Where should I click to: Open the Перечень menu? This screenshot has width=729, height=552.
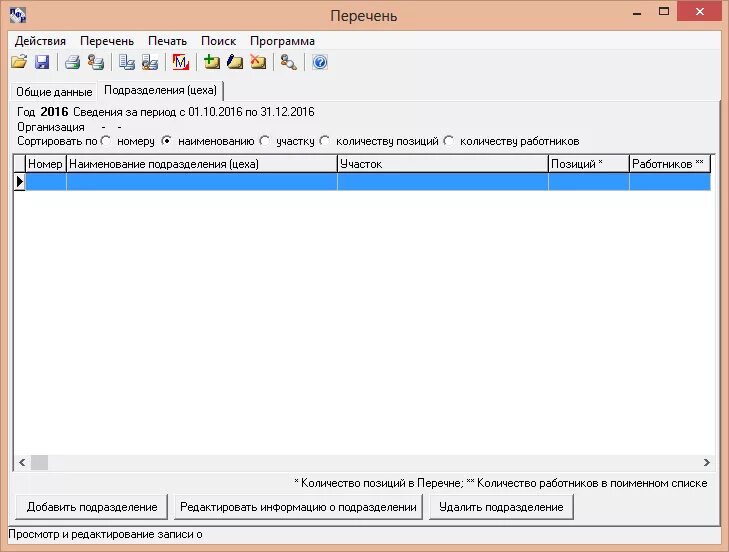(x=107, y=41)
